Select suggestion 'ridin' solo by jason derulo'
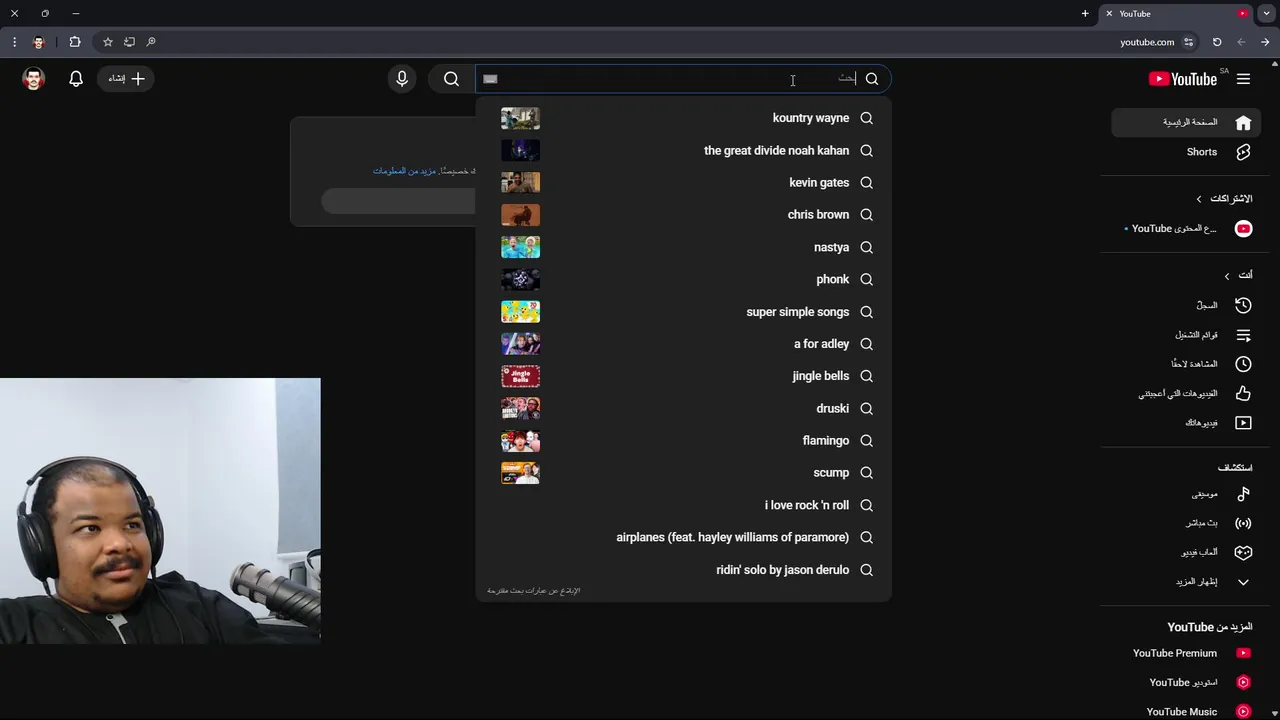This screenshot has width=1280, height=720. coord(683,570)
